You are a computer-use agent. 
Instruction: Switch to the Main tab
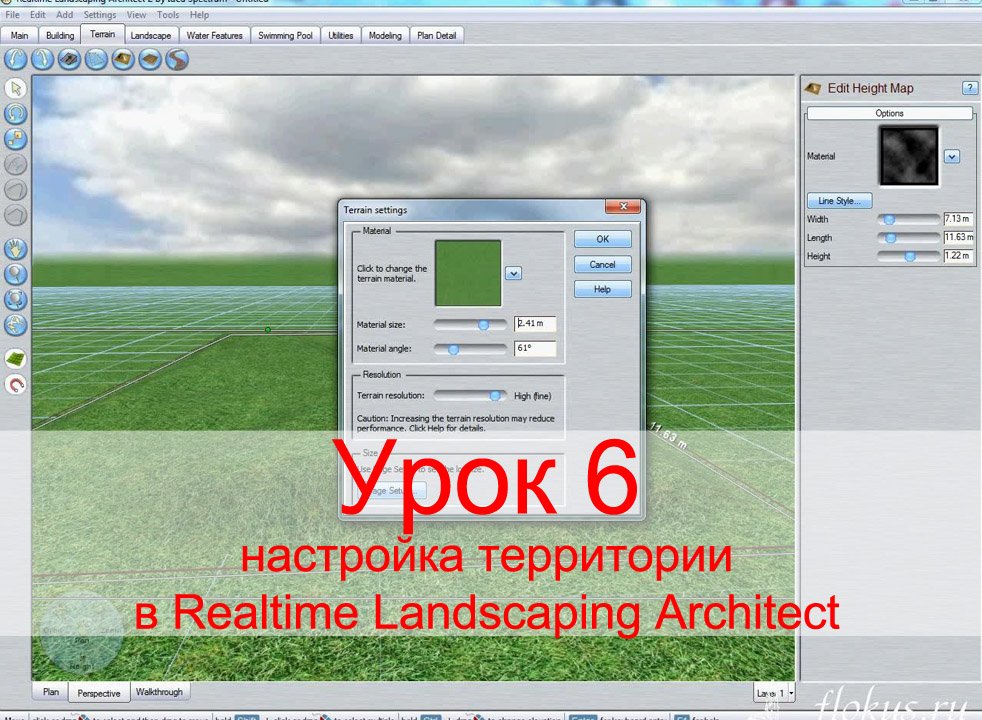(19, 36)
